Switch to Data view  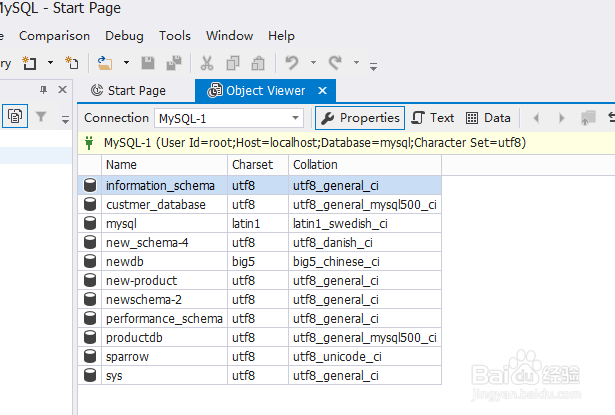tap(488, 118)
